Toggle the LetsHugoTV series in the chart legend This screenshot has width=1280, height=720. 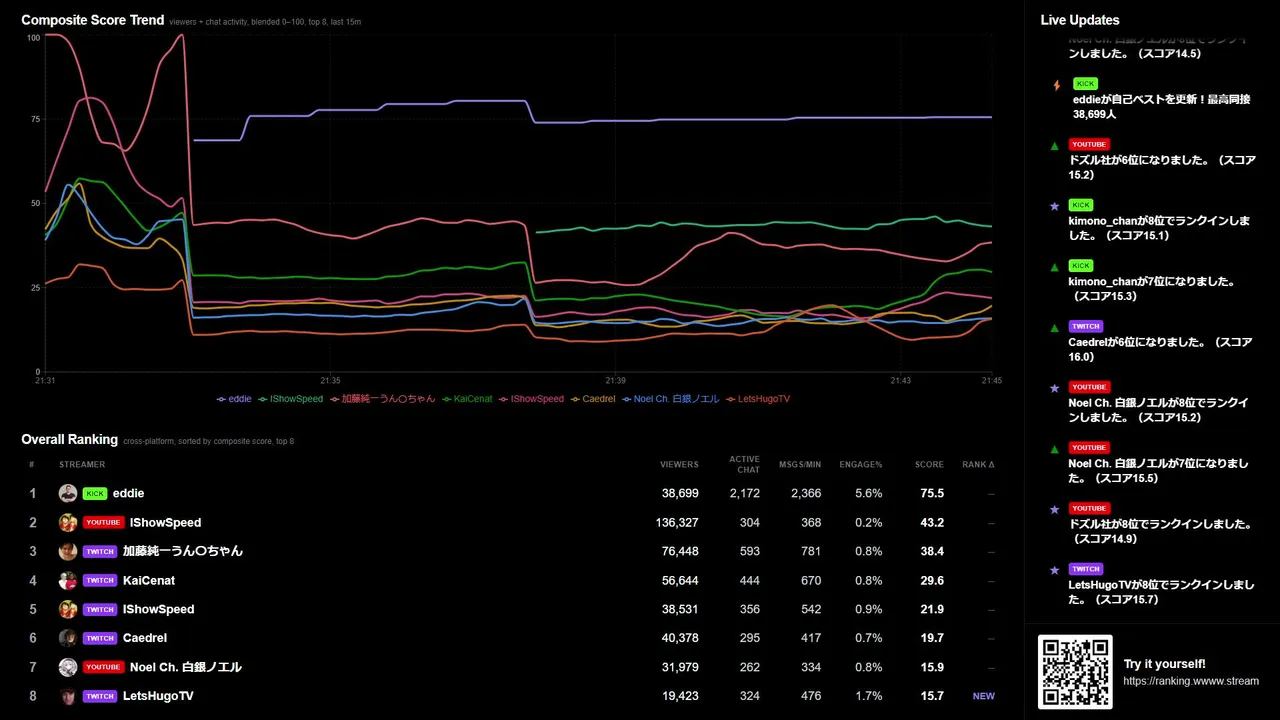click(x=757, y=399)
